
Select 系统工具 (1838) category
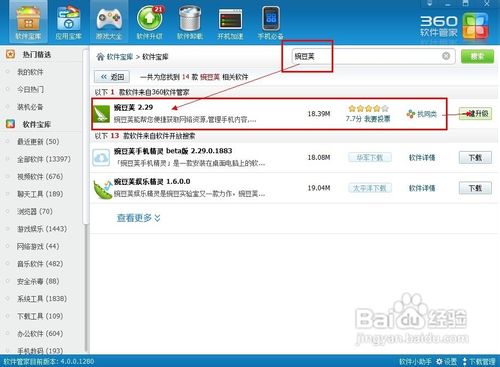coord(42,299)
